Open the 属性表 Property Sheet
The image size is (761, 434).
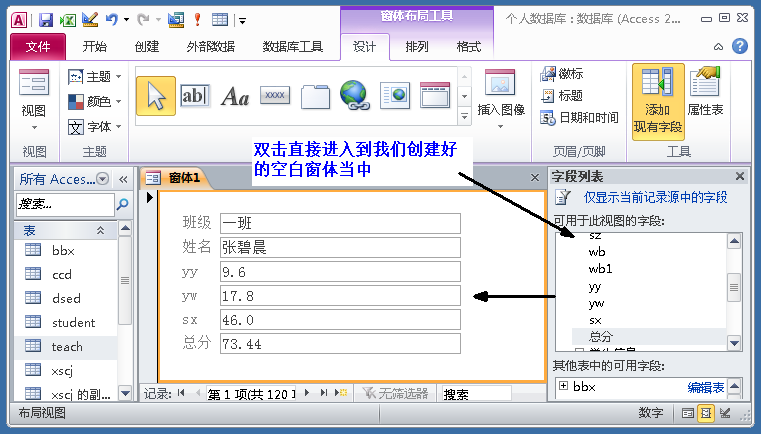[x=705, y=92]
